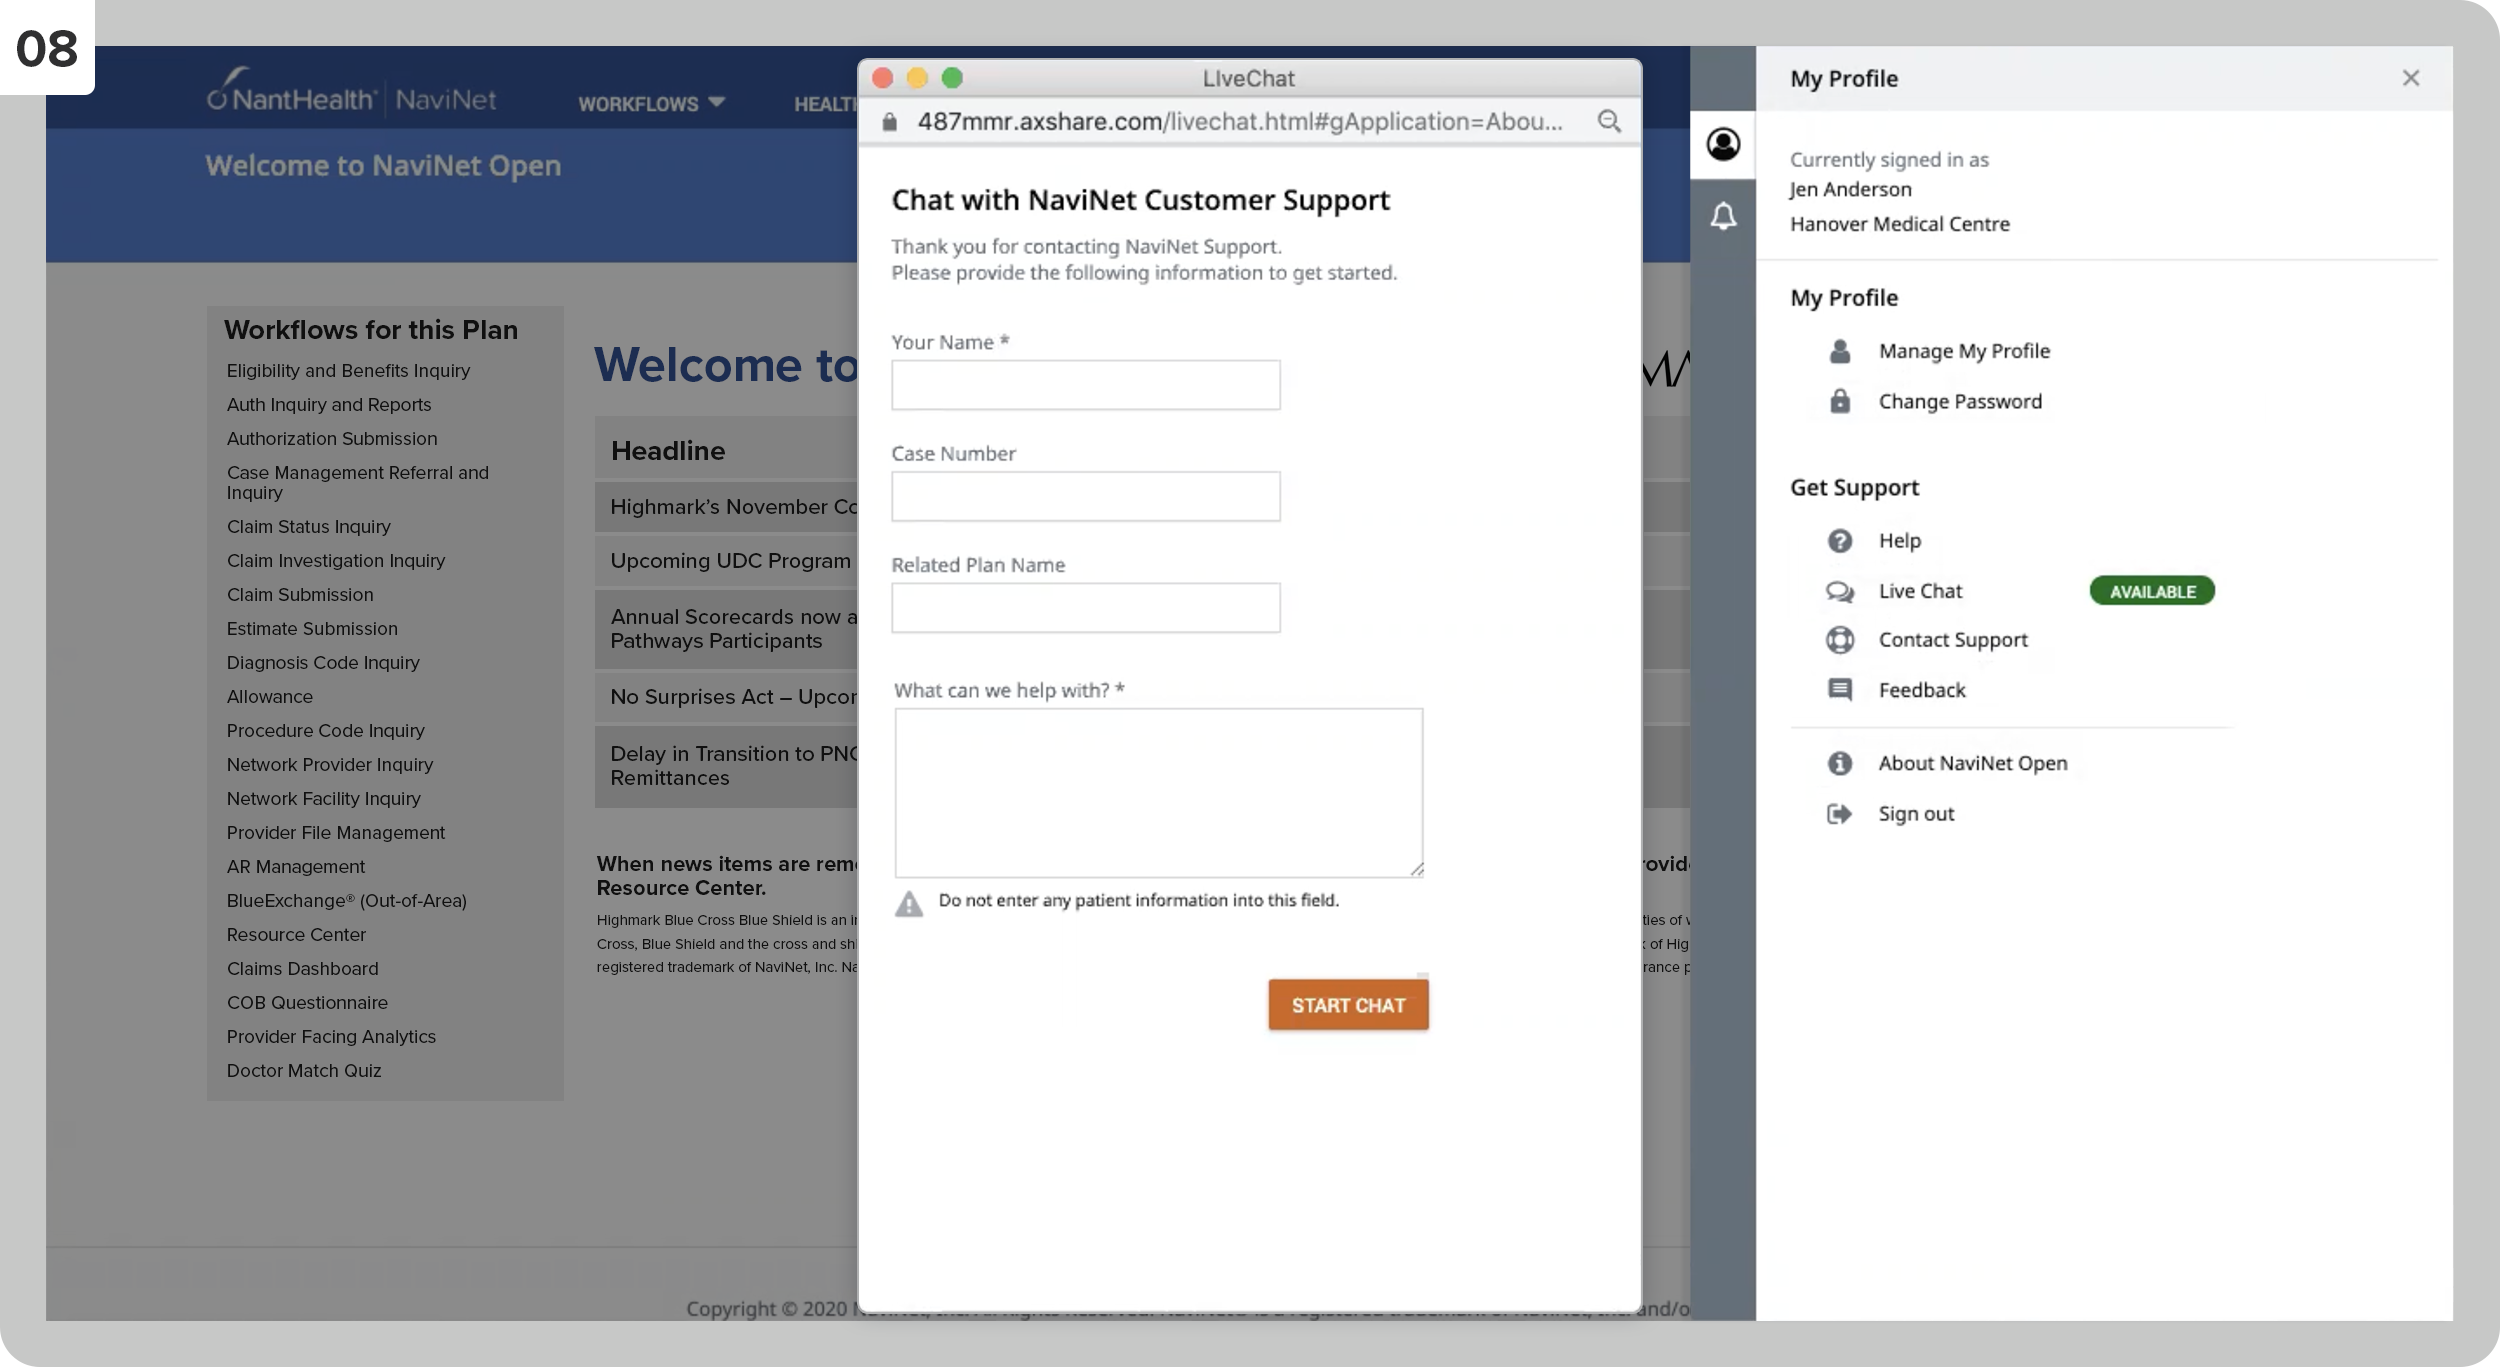Open BlueExchange (Out-of-Area) workflow
This screenshot has height=1367, width=2500.
click(x=346, y=901)
